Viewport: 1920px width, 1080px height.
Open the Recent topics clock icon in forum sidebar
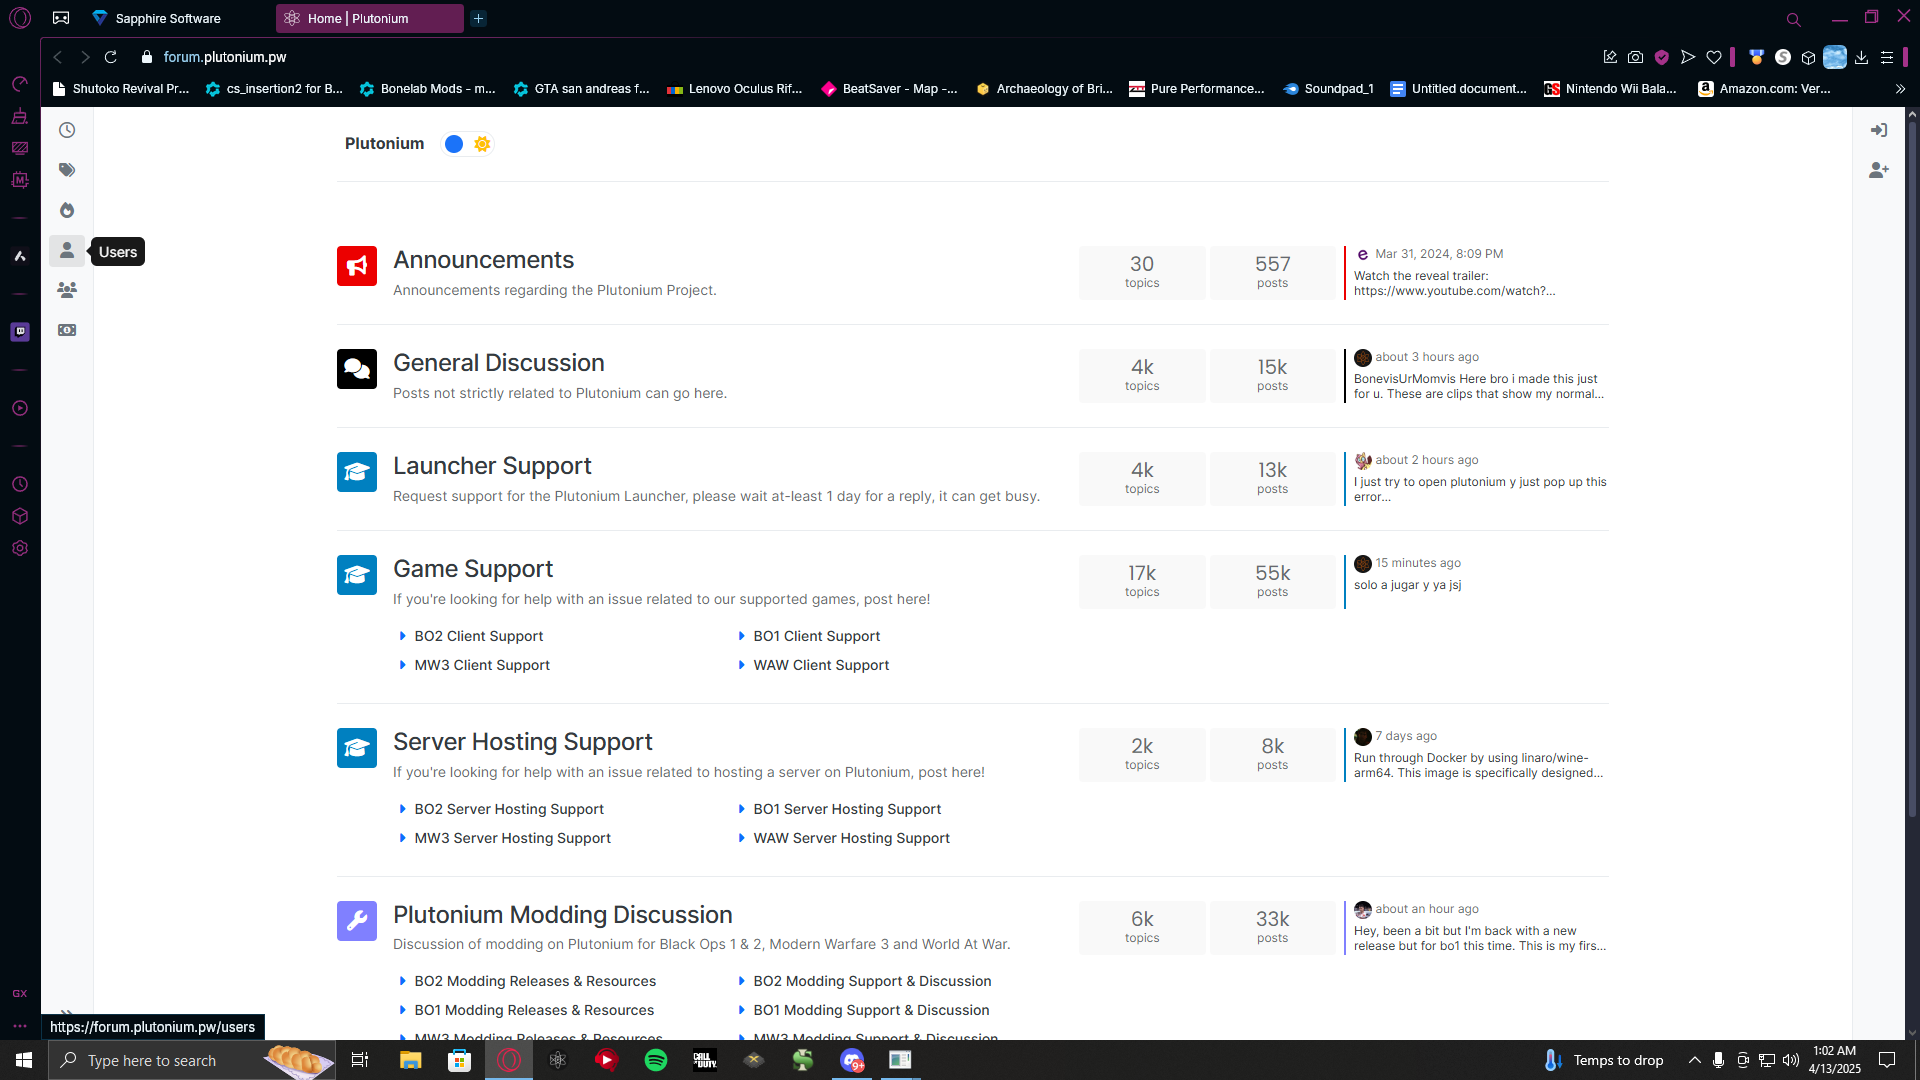(x=67, y=130)
